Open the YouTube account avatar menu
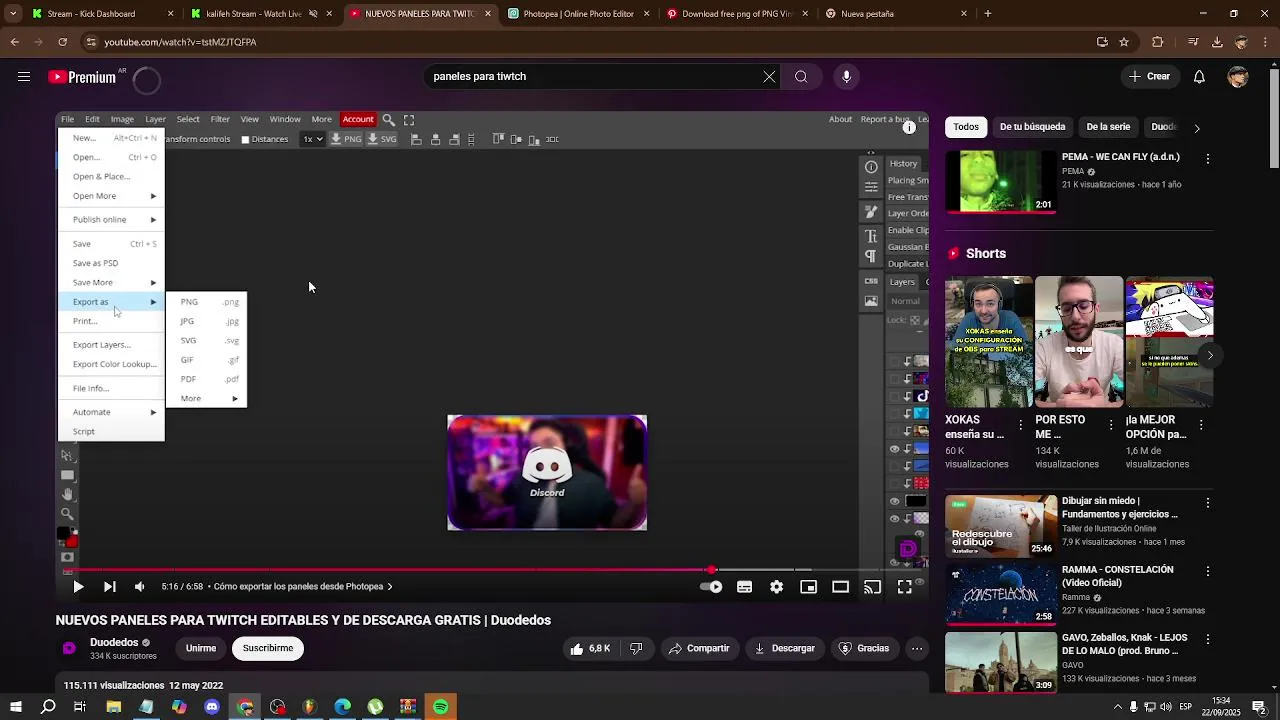 1238,77
